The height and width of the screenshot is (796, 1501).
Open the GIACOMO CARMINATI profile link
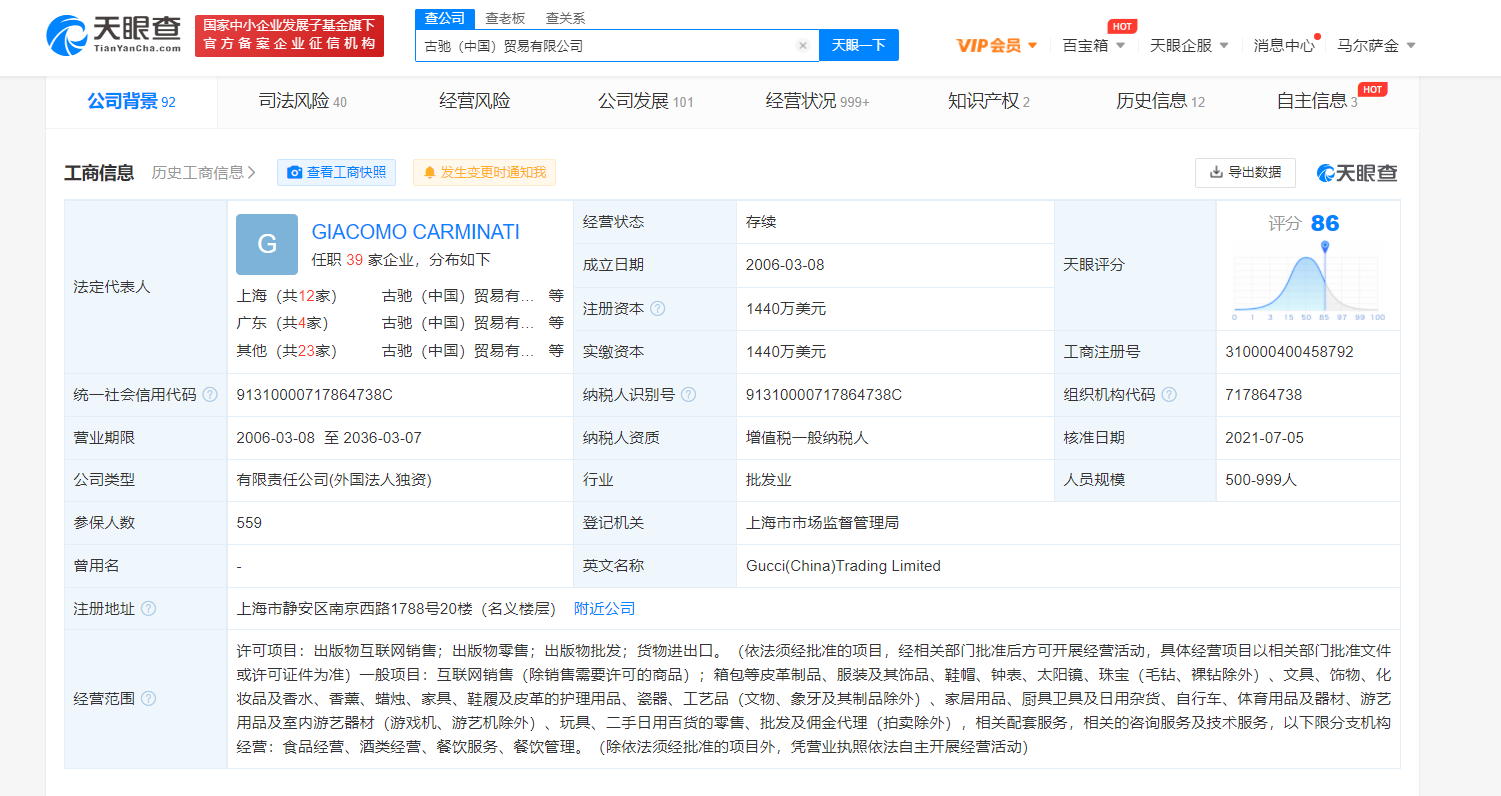click(x=415, y=232)
